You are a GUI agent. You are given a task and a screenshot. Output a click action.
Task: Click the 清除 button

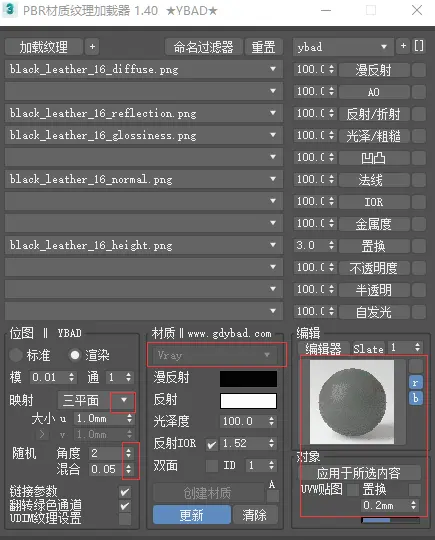click(255, 515)
